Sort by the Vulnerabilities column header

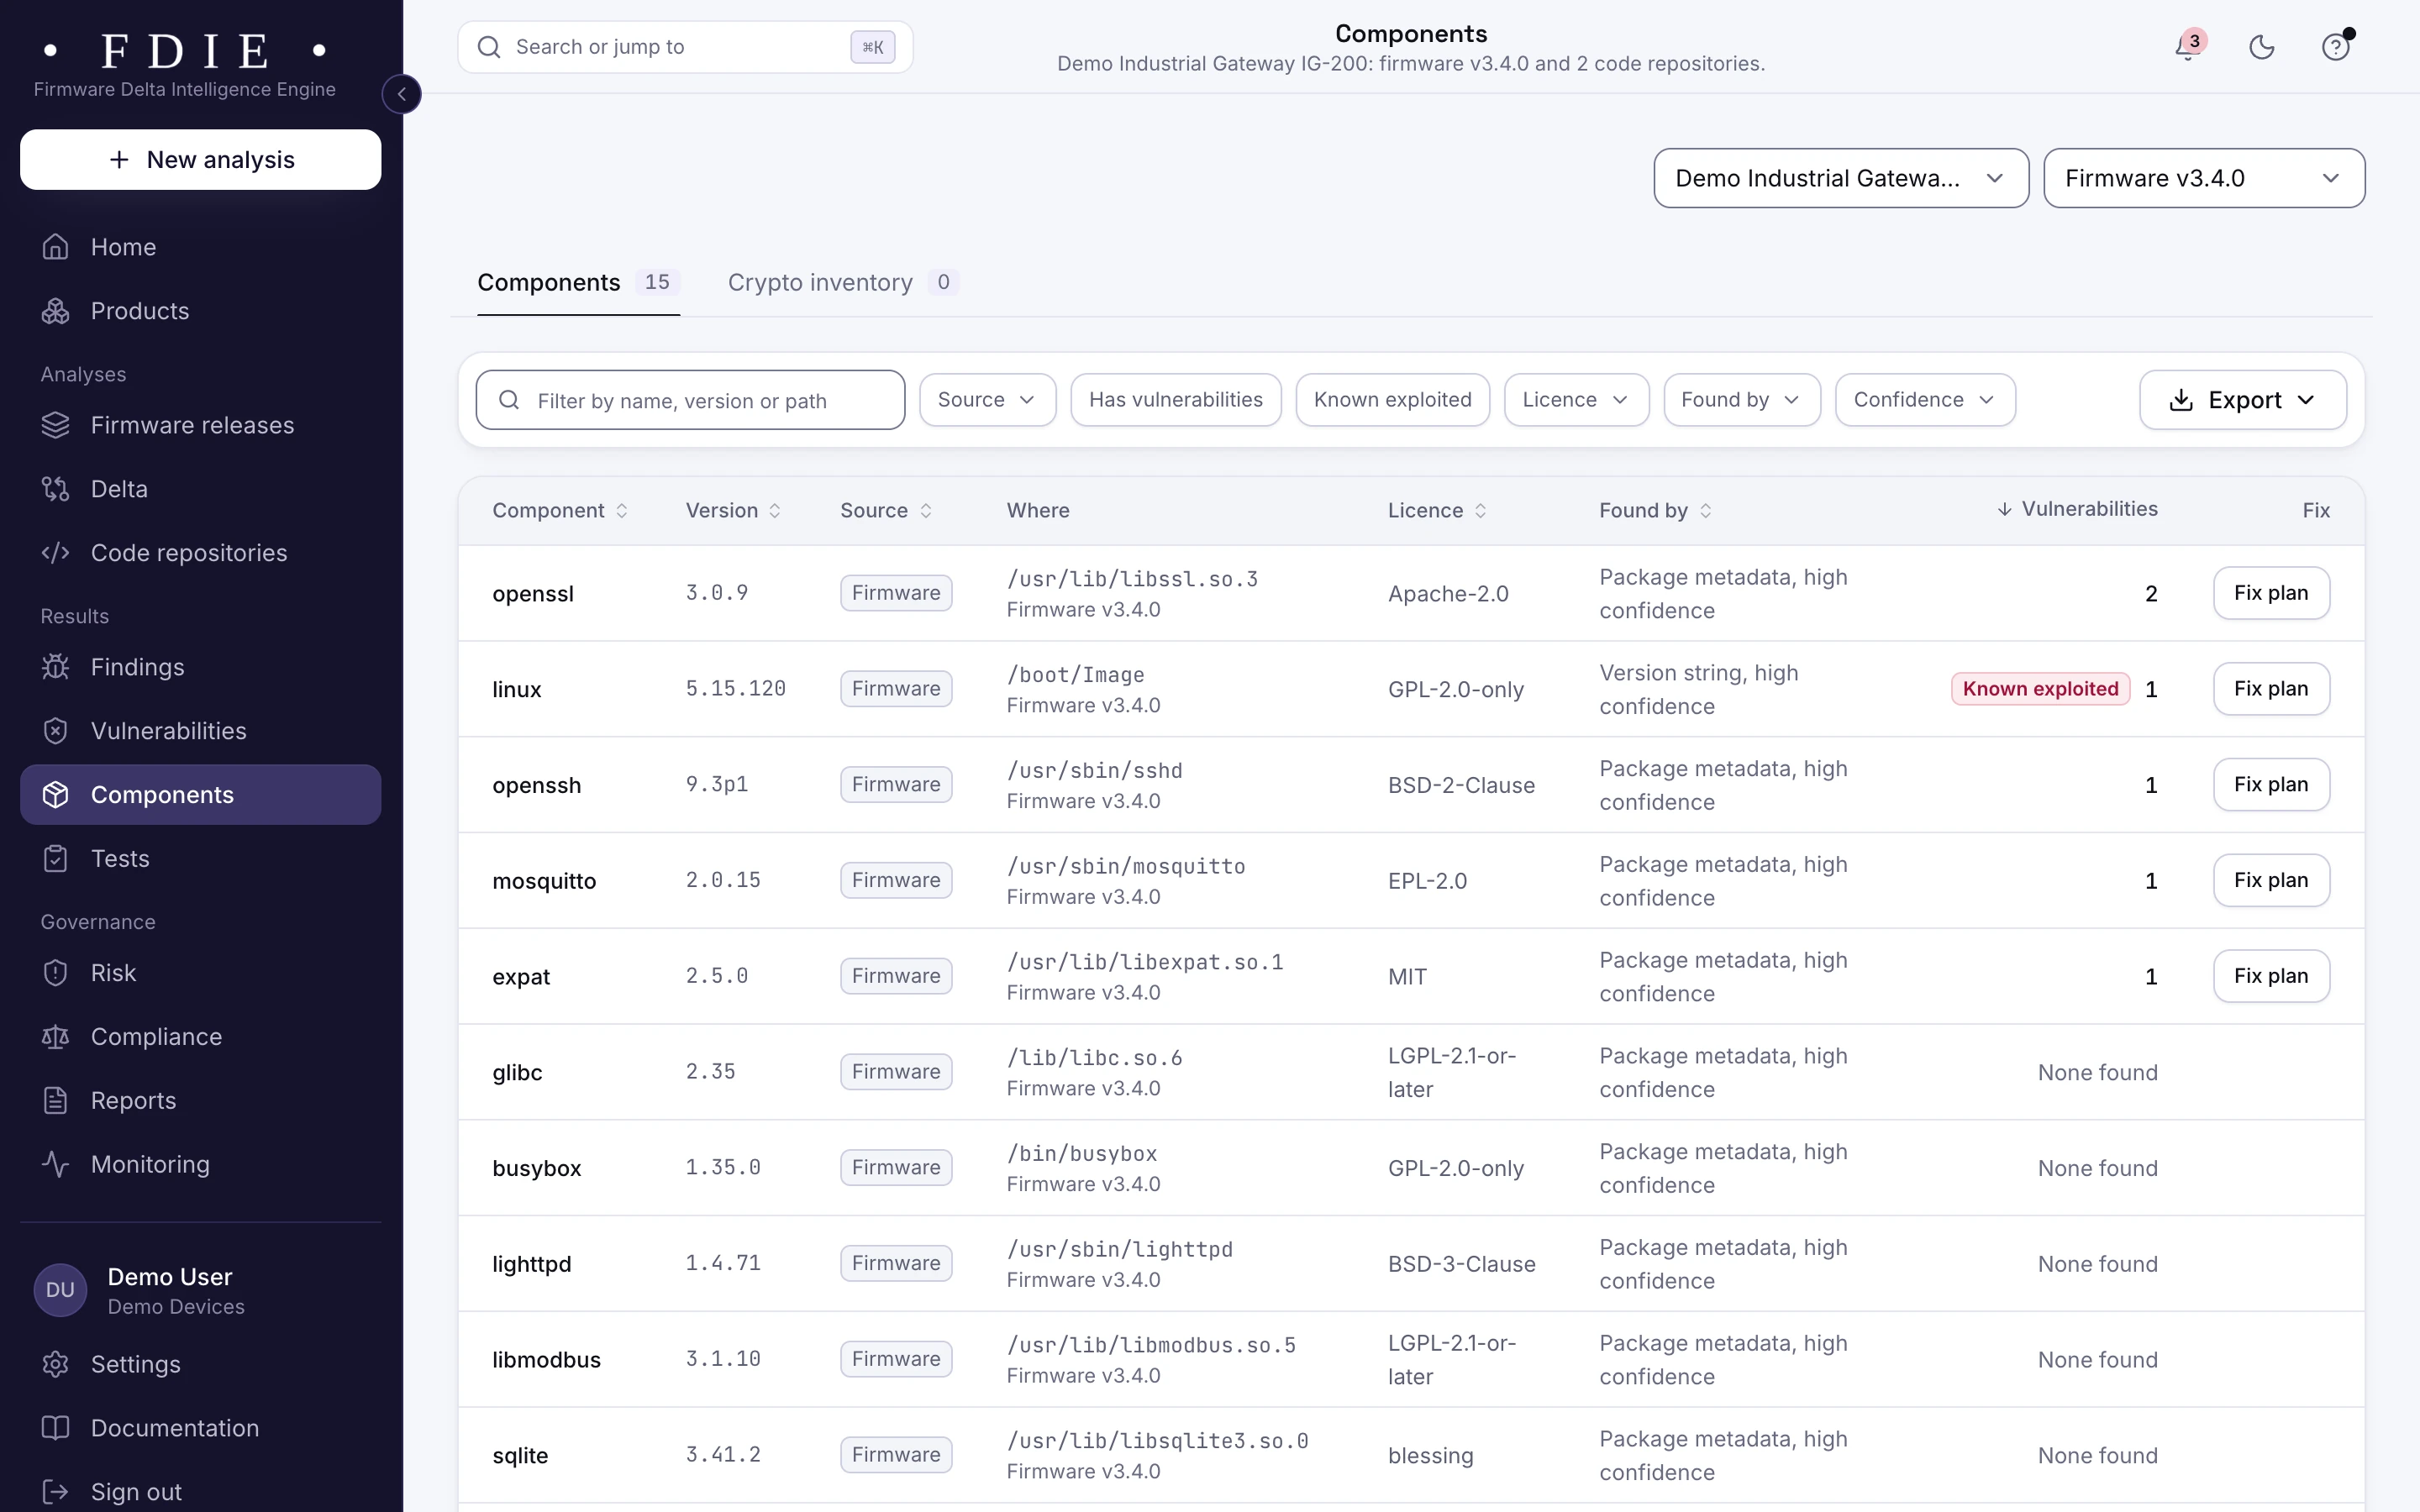pyautogui.click(x=2077, y=509)
